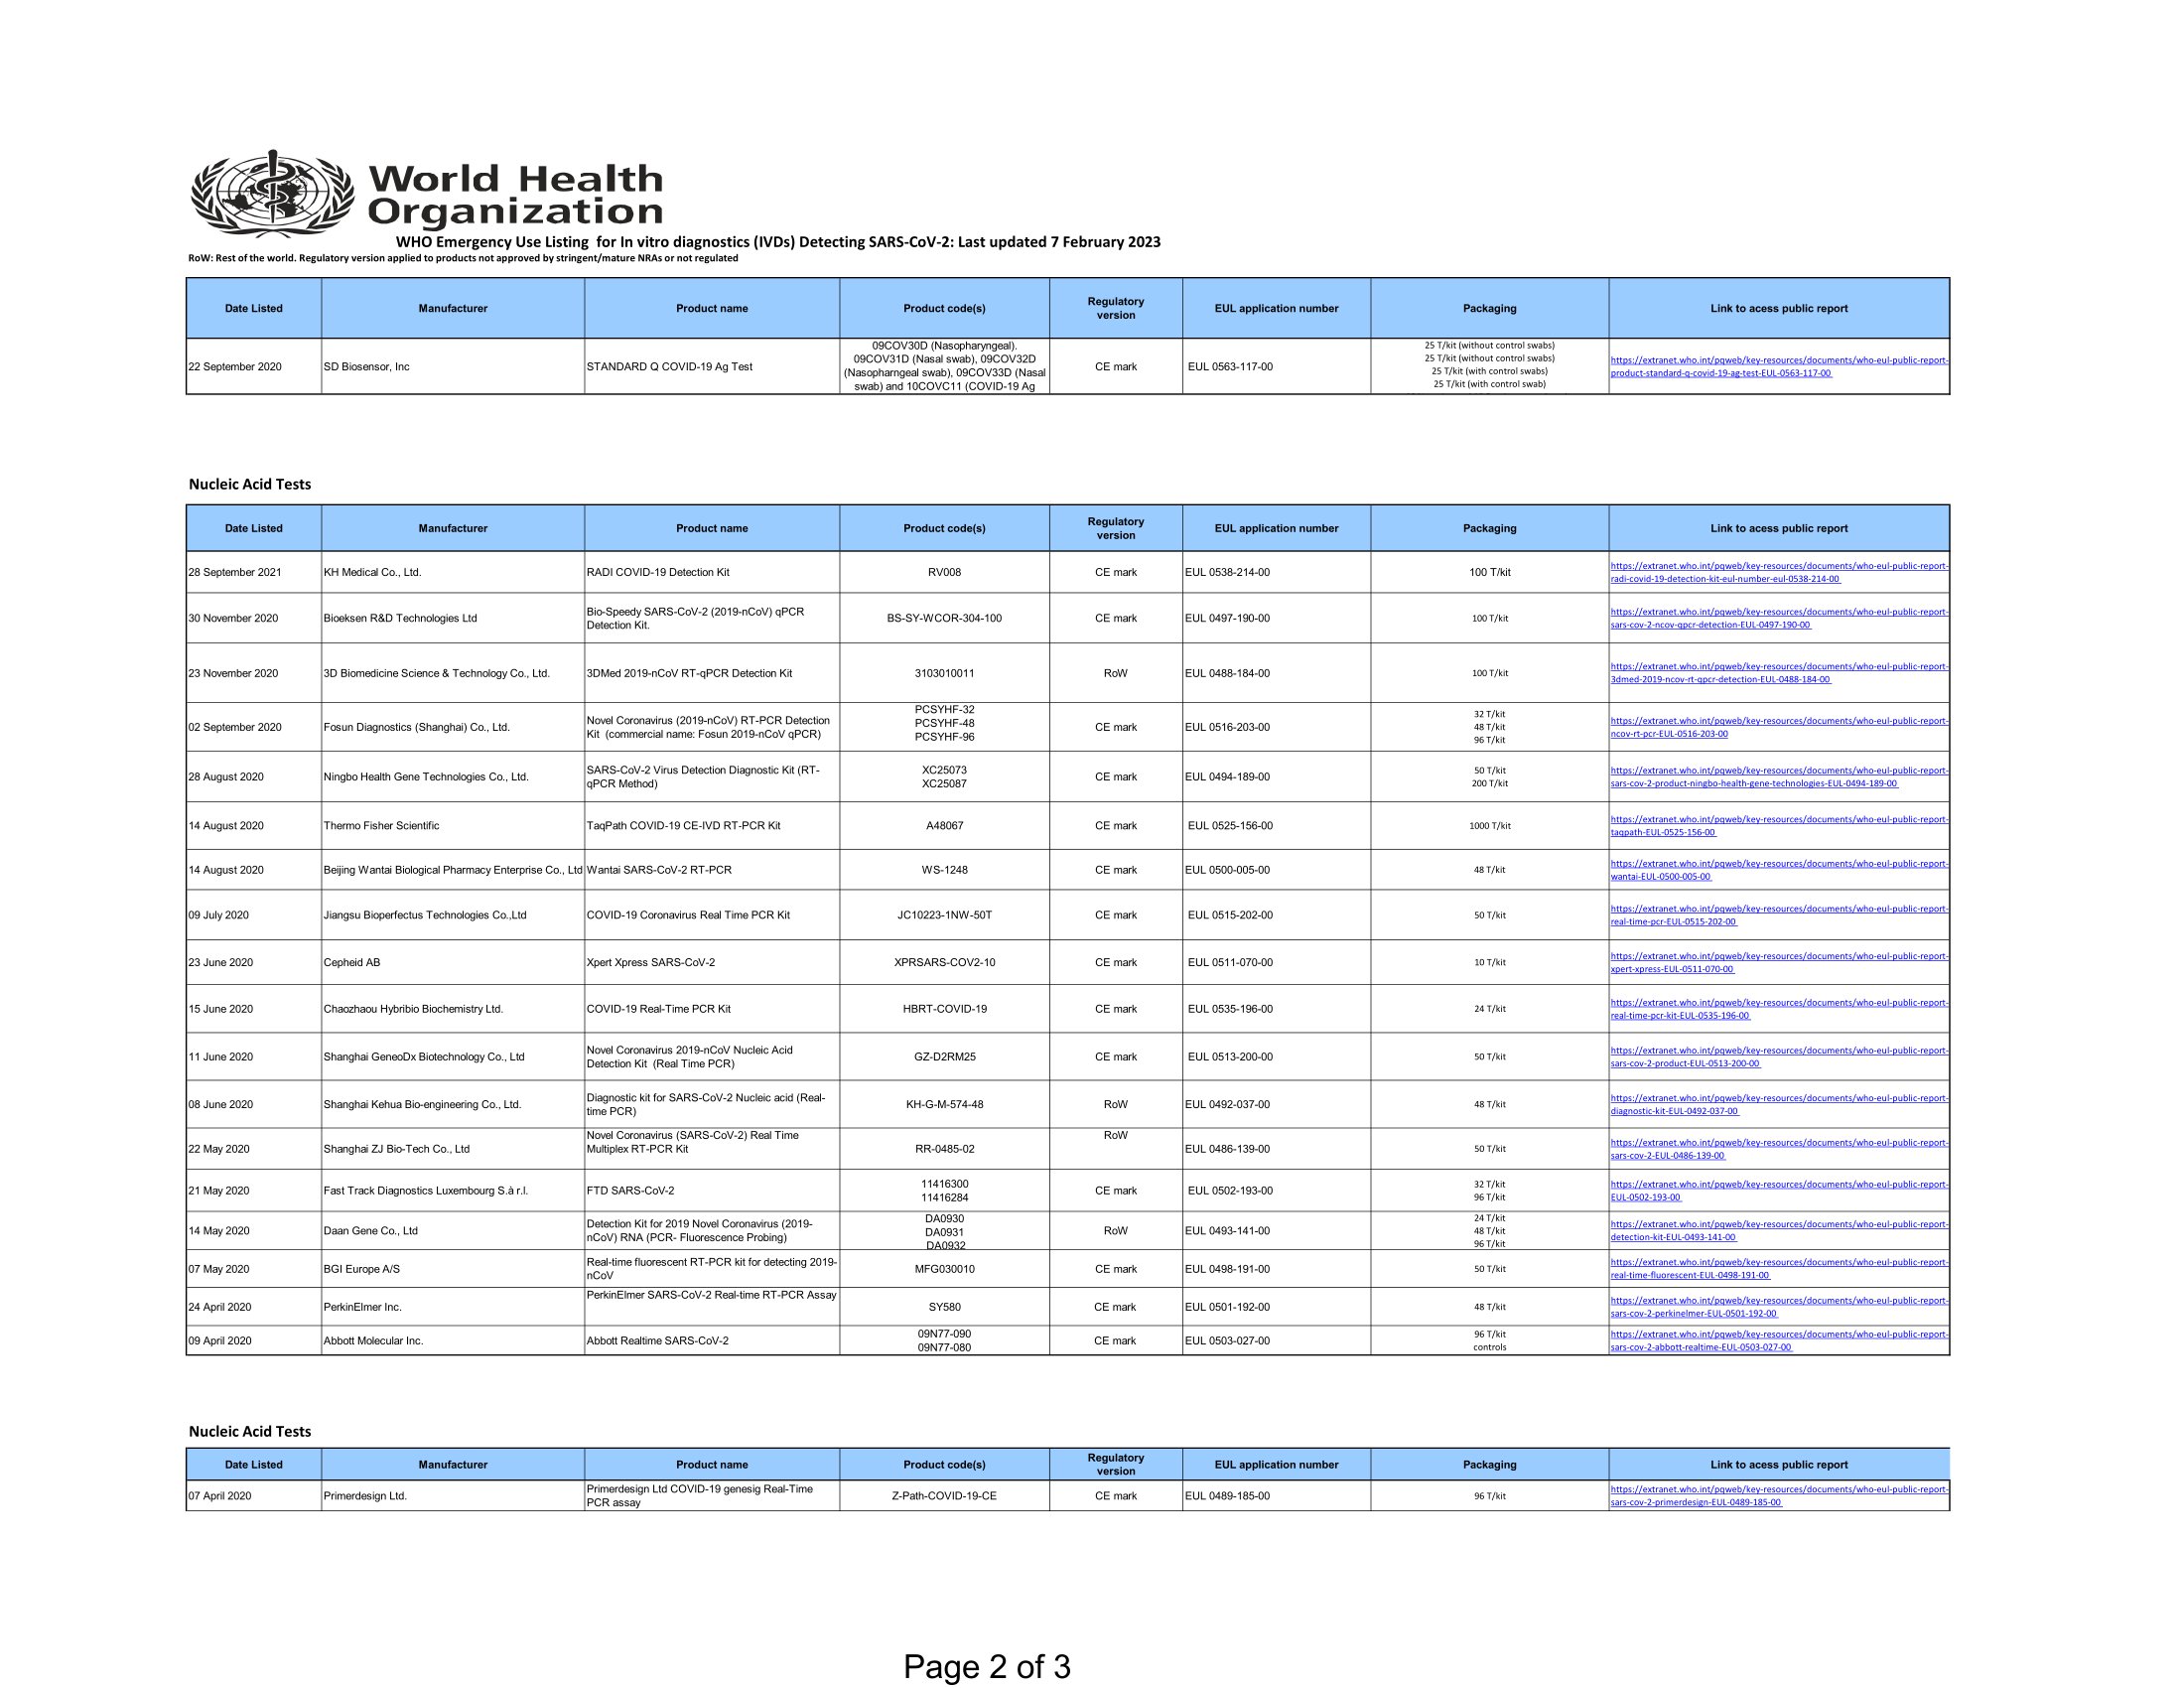Image resolution: width=2184 pixels, height=1688 pixels.
Task: Select the date '22 September 2020'
Action: [235, 367]
